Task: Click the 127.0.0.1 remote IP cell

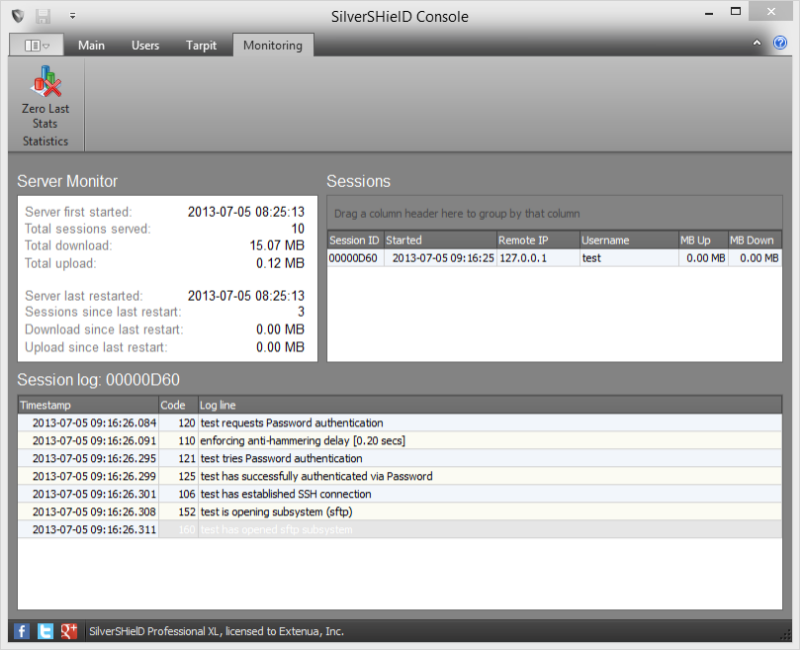Action: coord(538,258)
